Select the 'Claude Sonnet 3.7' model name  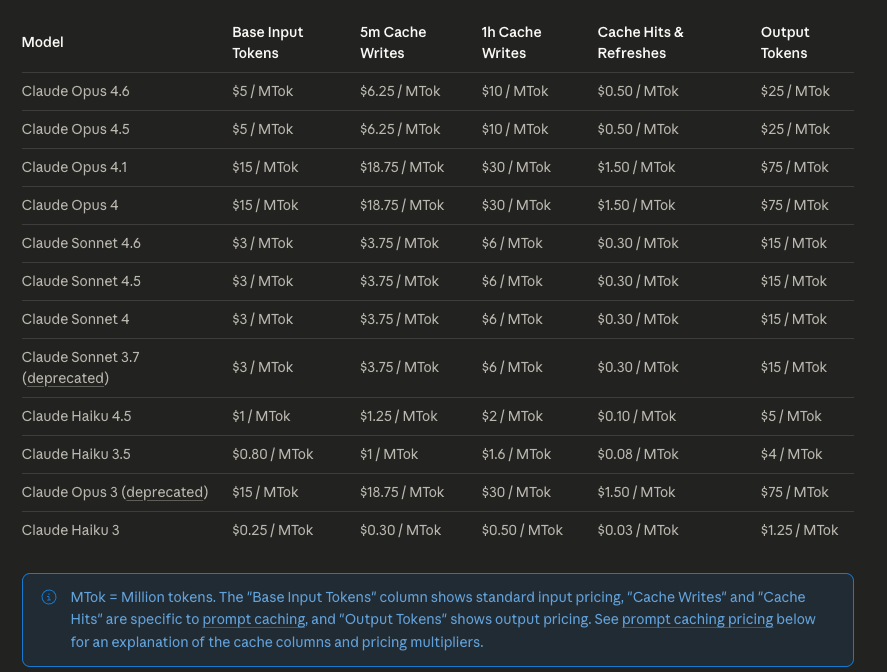tap(80, 357)
